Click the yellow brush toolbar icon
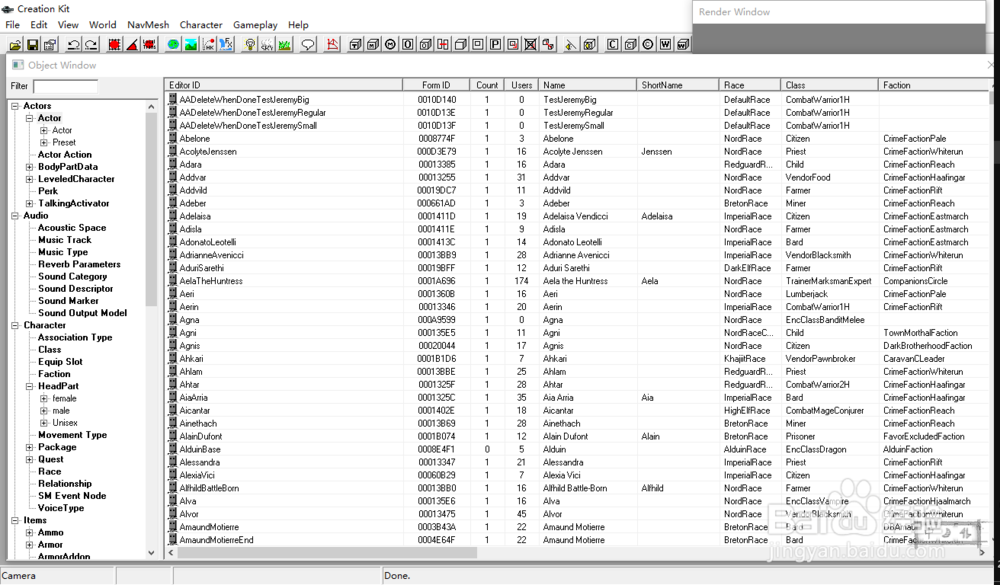 coord(571,44)
